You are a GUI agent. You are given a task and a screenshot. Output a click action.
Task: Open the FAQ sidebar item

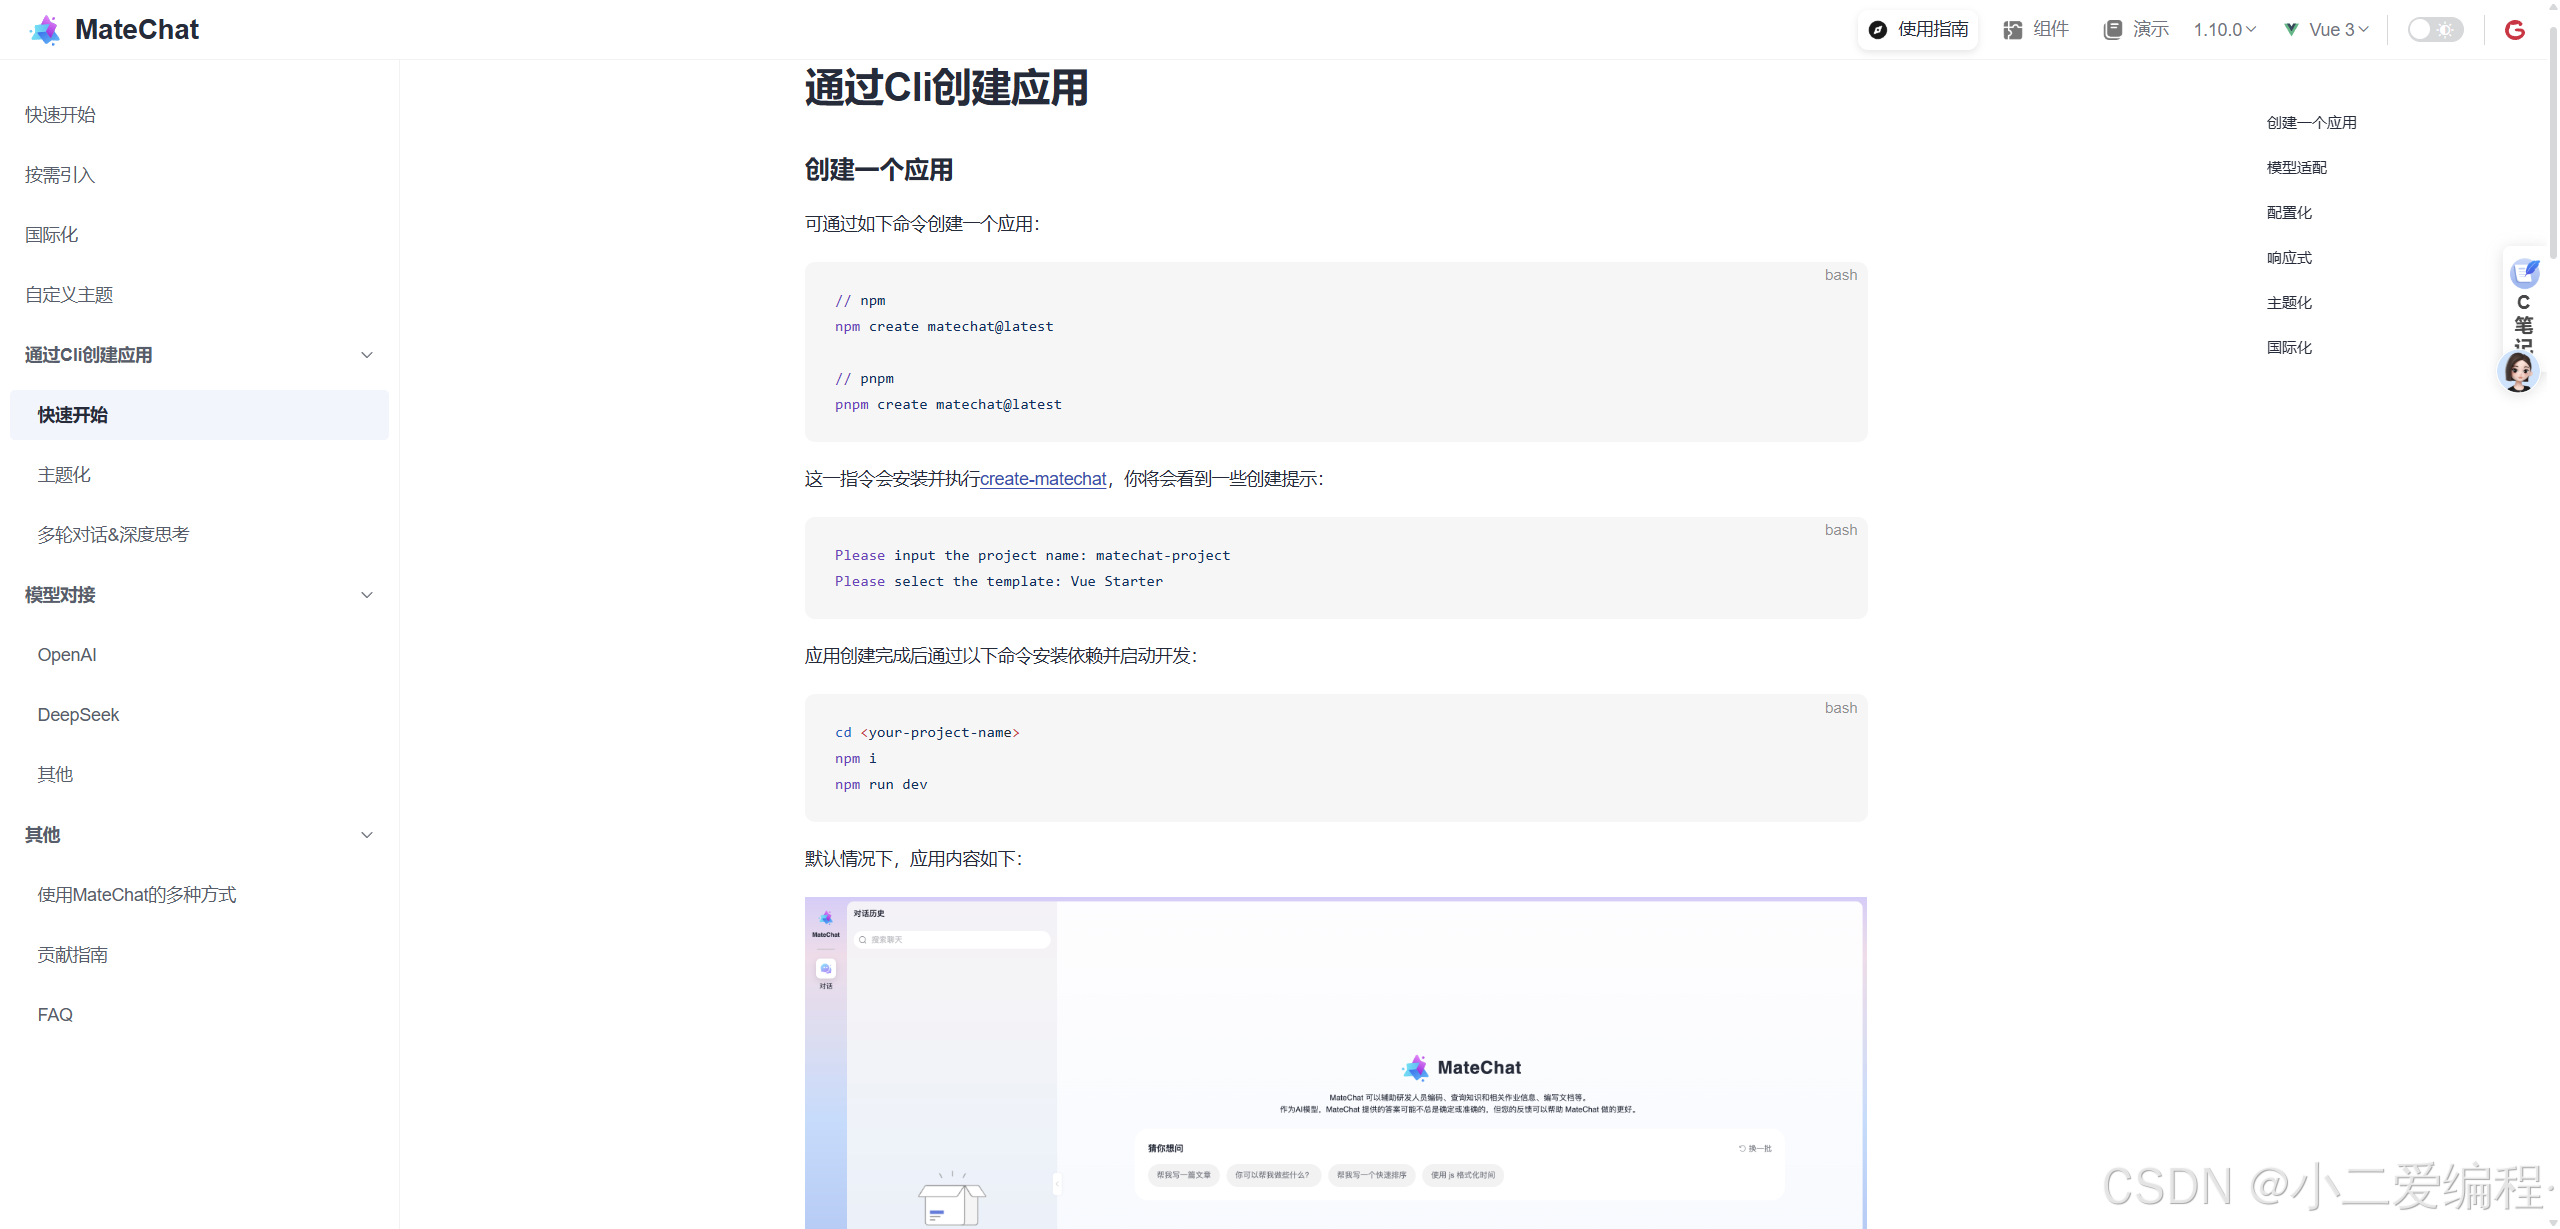[x=55, y=1015]
